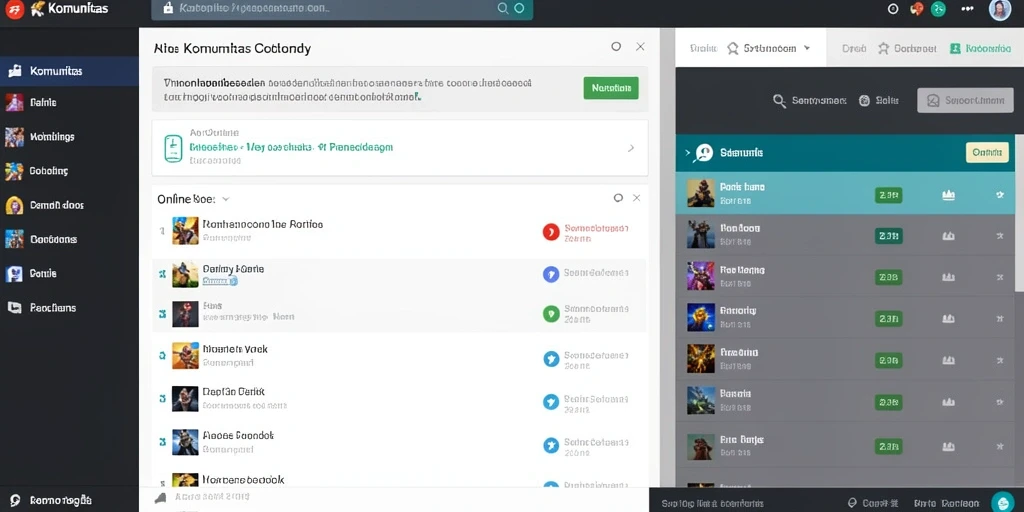This screenshot has width=1024, height=512.
Task: Expand the white card's right chevron
Action: tap(631, 148)
